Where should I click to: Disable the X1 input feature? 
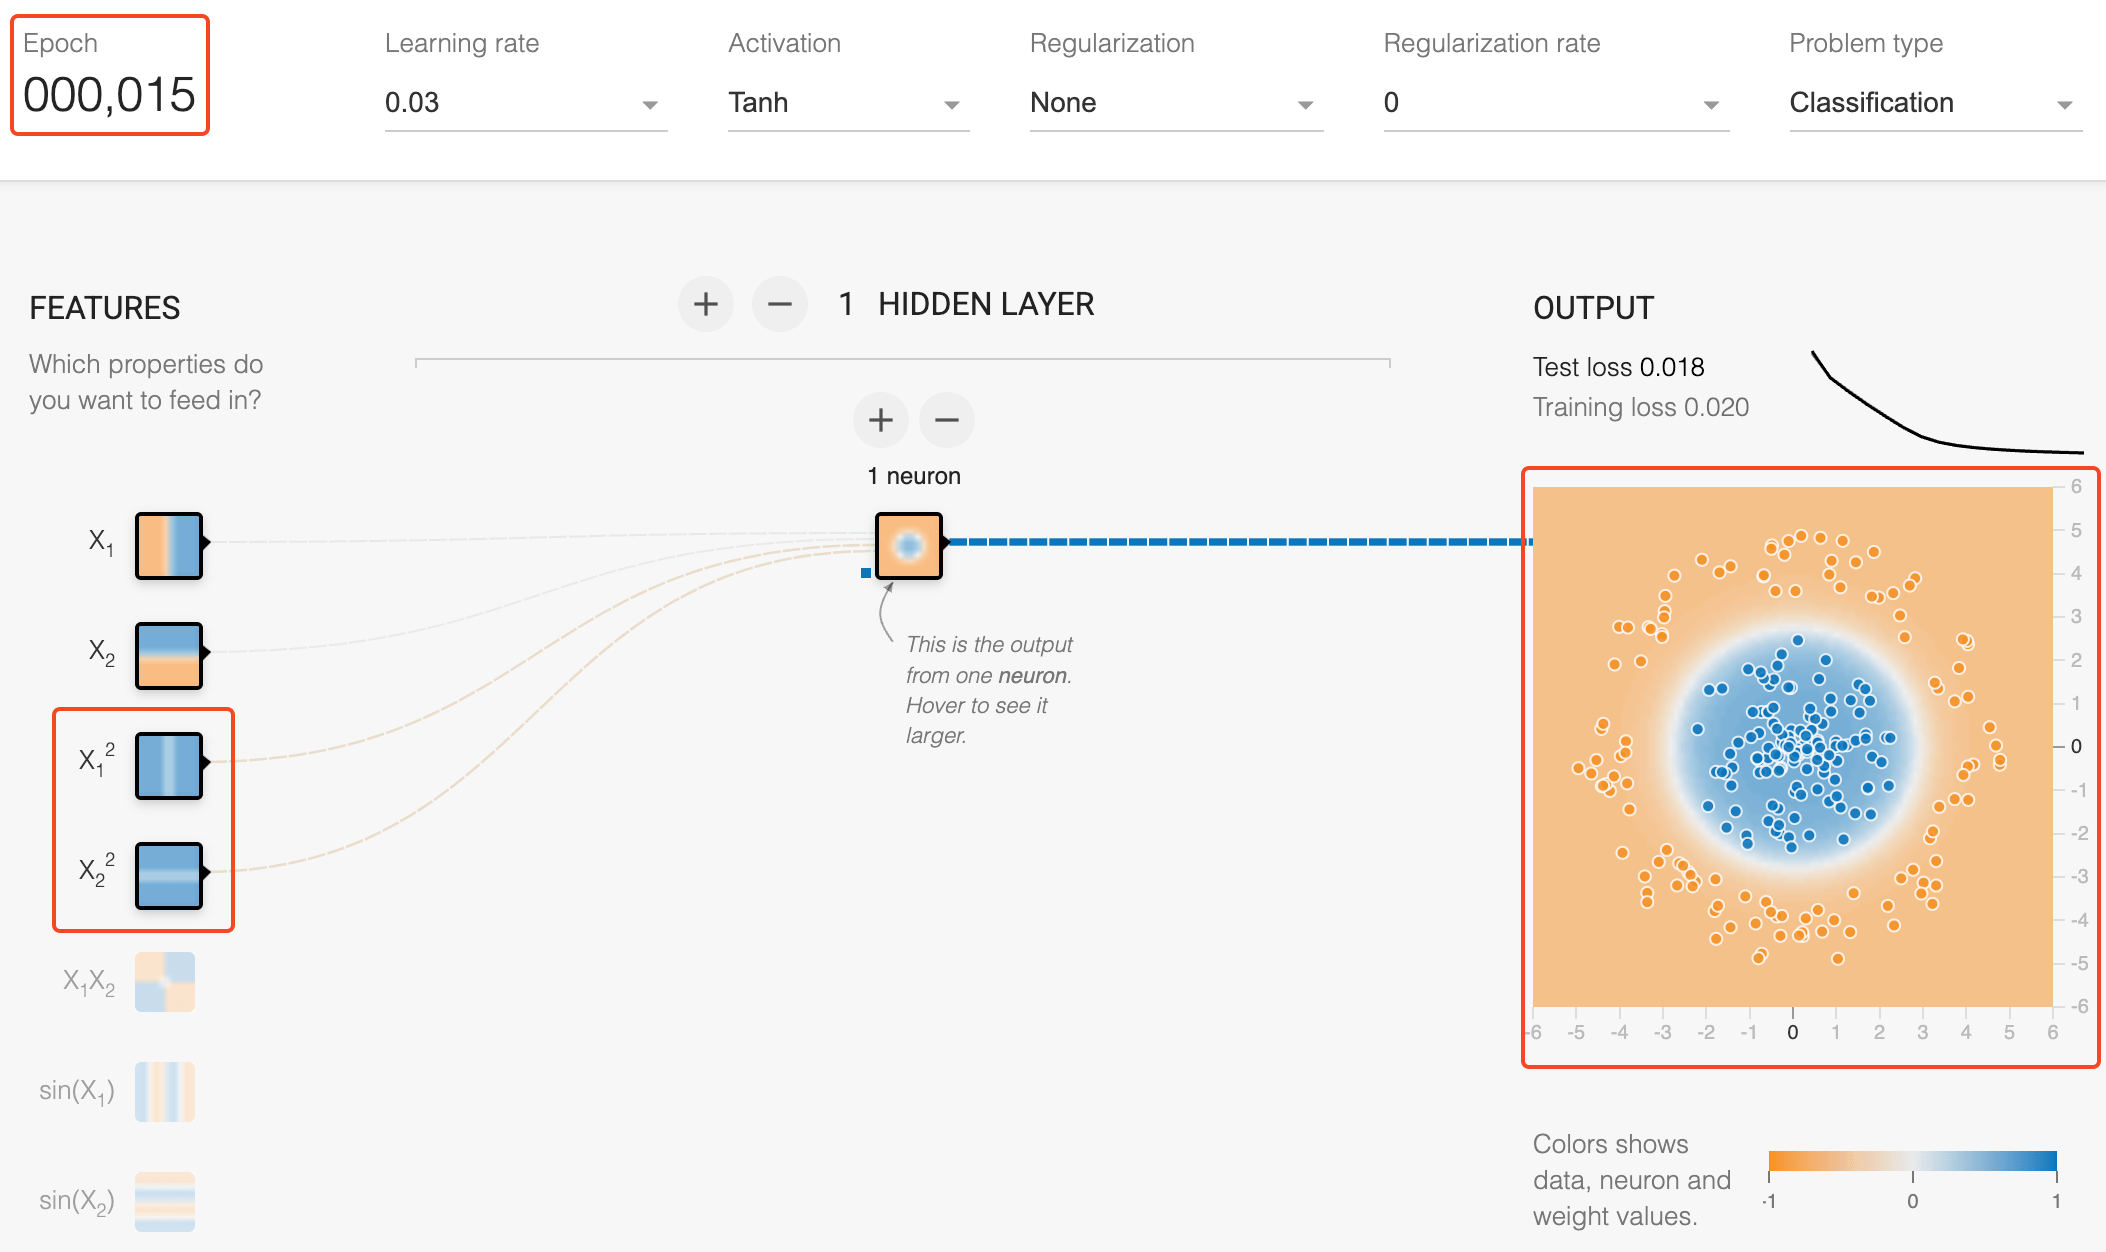pos(168,546)
